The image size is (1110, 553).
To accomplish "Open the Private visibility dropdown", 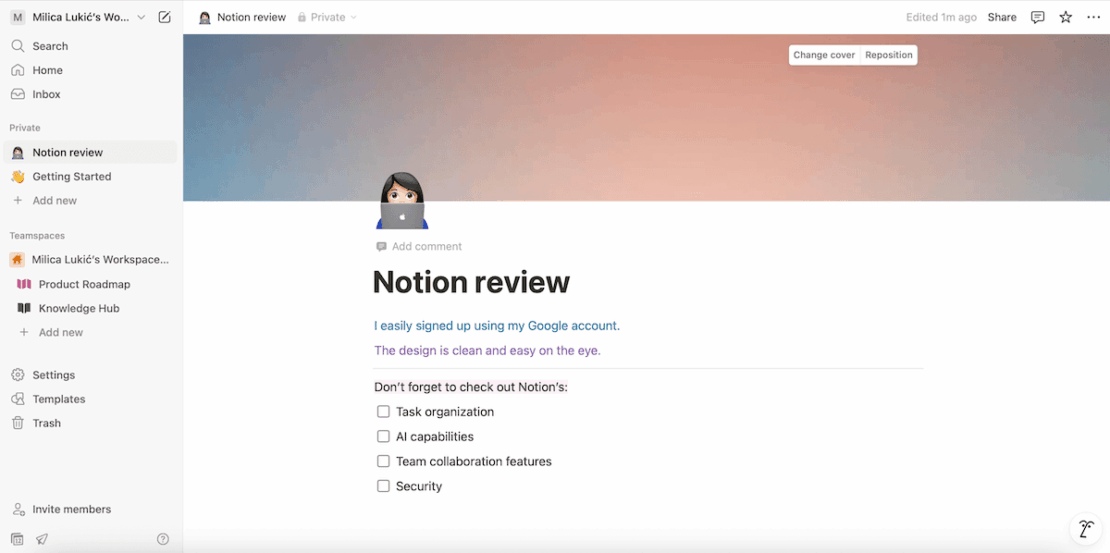I will pos(327,17).
